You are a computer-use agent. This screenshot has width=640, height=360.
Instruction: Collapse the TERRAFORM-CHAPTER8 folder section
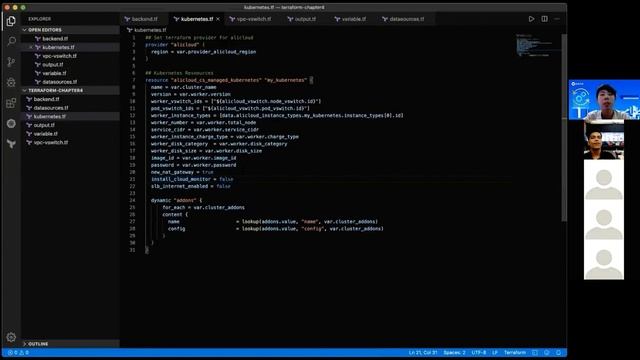[x=71, y=90]
